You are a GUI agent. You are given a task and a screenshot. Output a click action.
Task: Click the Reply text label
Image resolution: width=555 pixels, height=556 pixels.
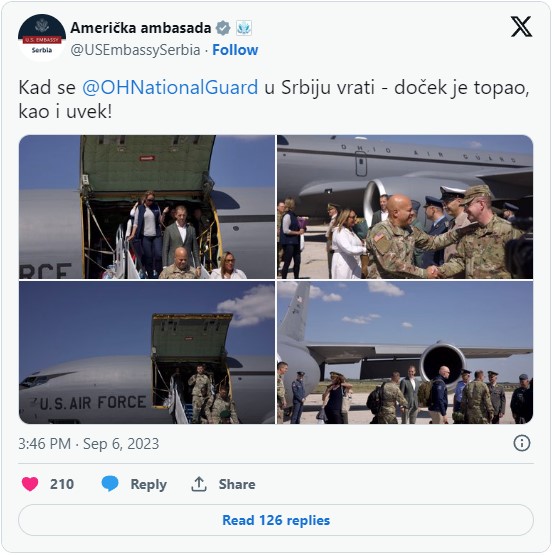tap(149, 485)
